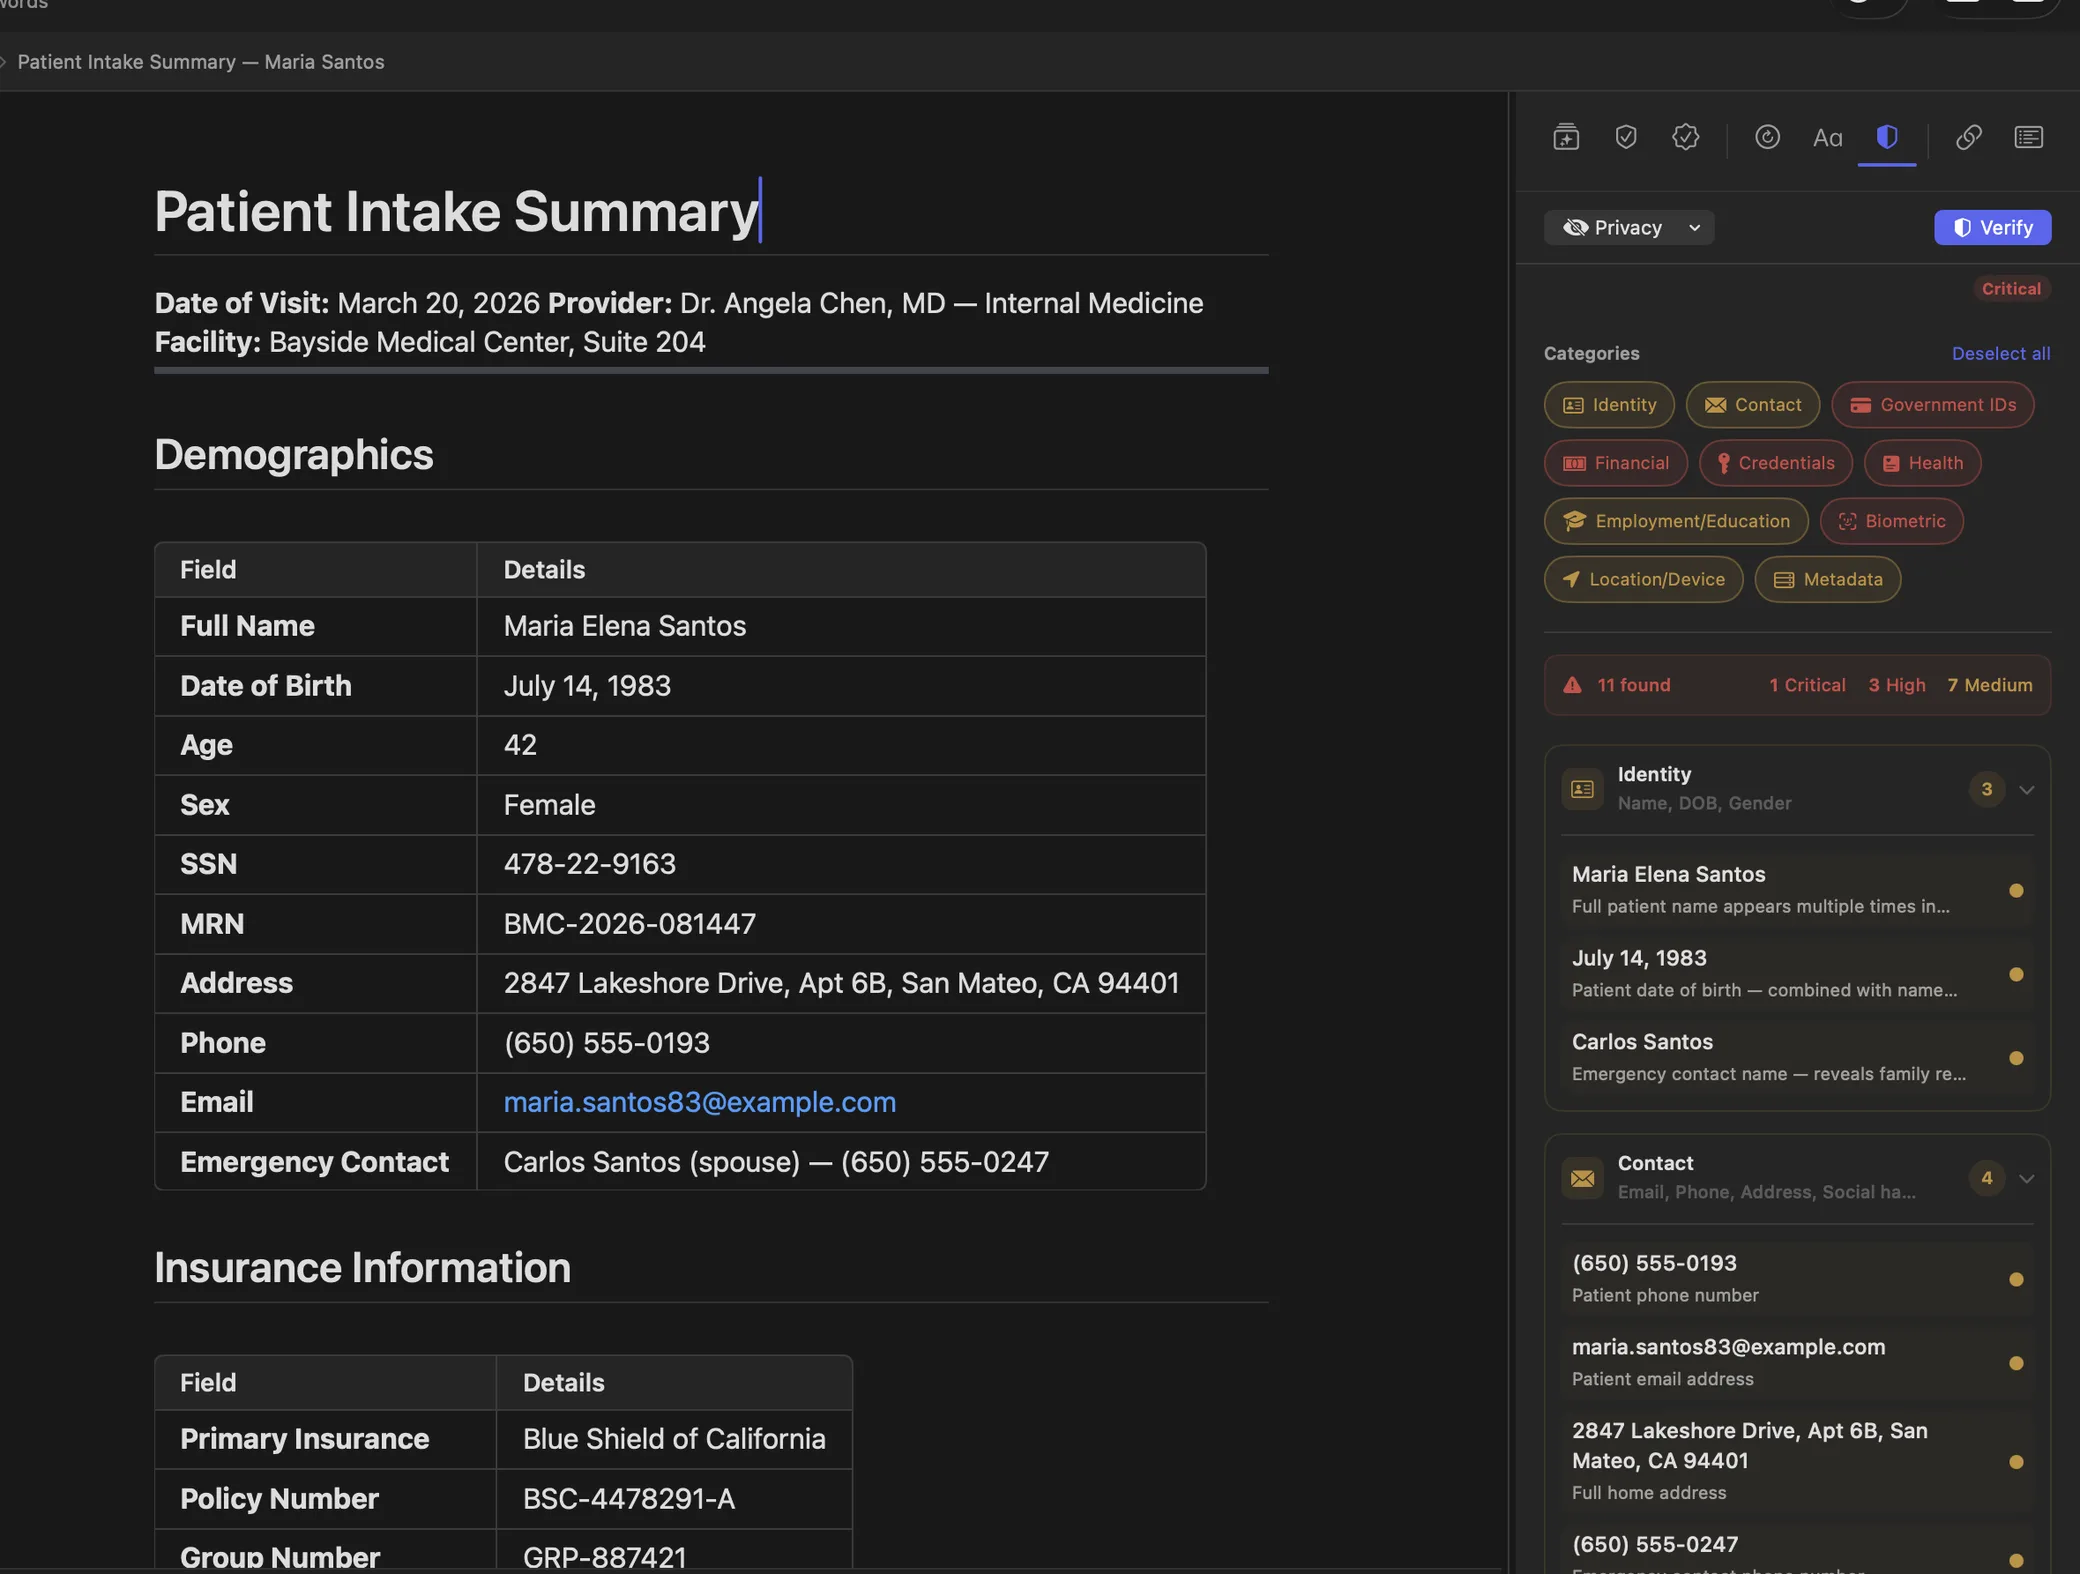Screen dimensions: 2080x1574
Task: Click the breadcrumb Patient Intake Summary — Maria Santos
Action: click(x=201, y=62)
